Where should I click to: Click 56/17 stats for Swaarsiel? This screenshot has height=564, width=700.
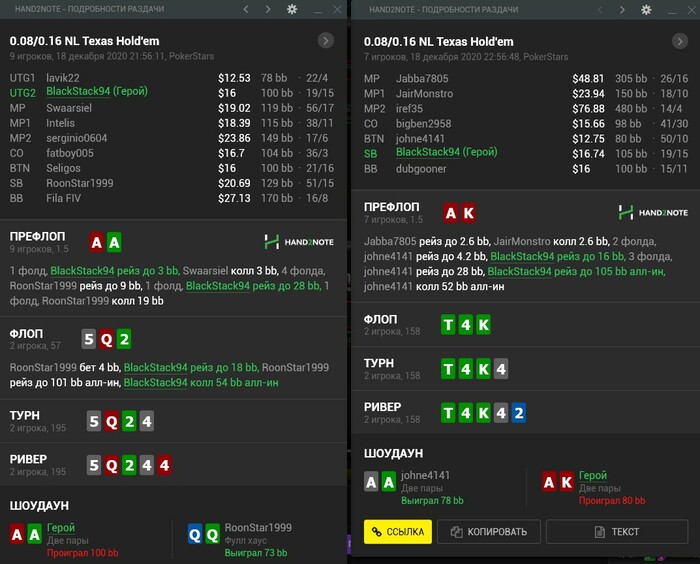coord(320,108)
